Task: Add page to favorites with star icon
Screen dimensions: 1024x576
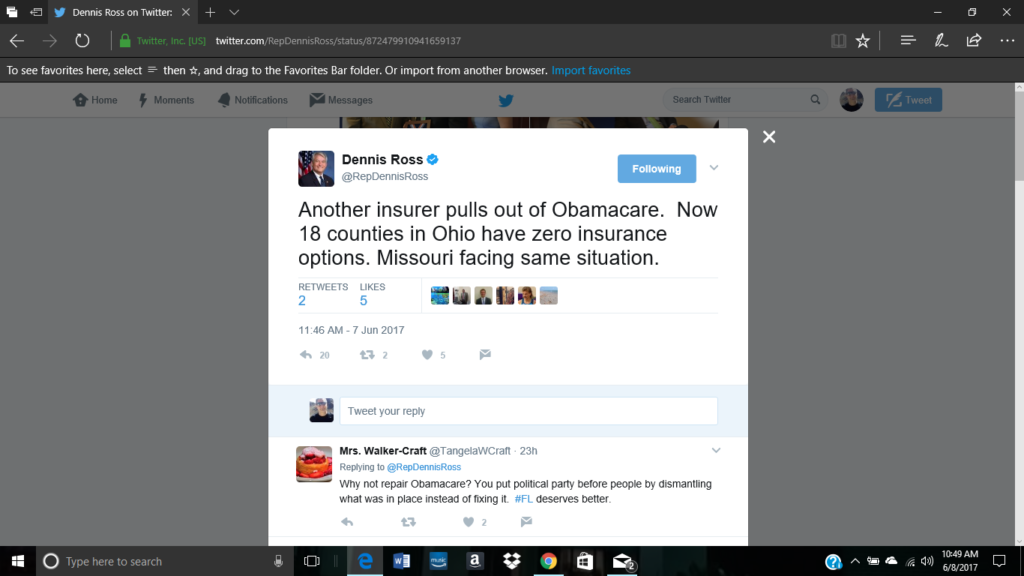Action: pos(863,40)
